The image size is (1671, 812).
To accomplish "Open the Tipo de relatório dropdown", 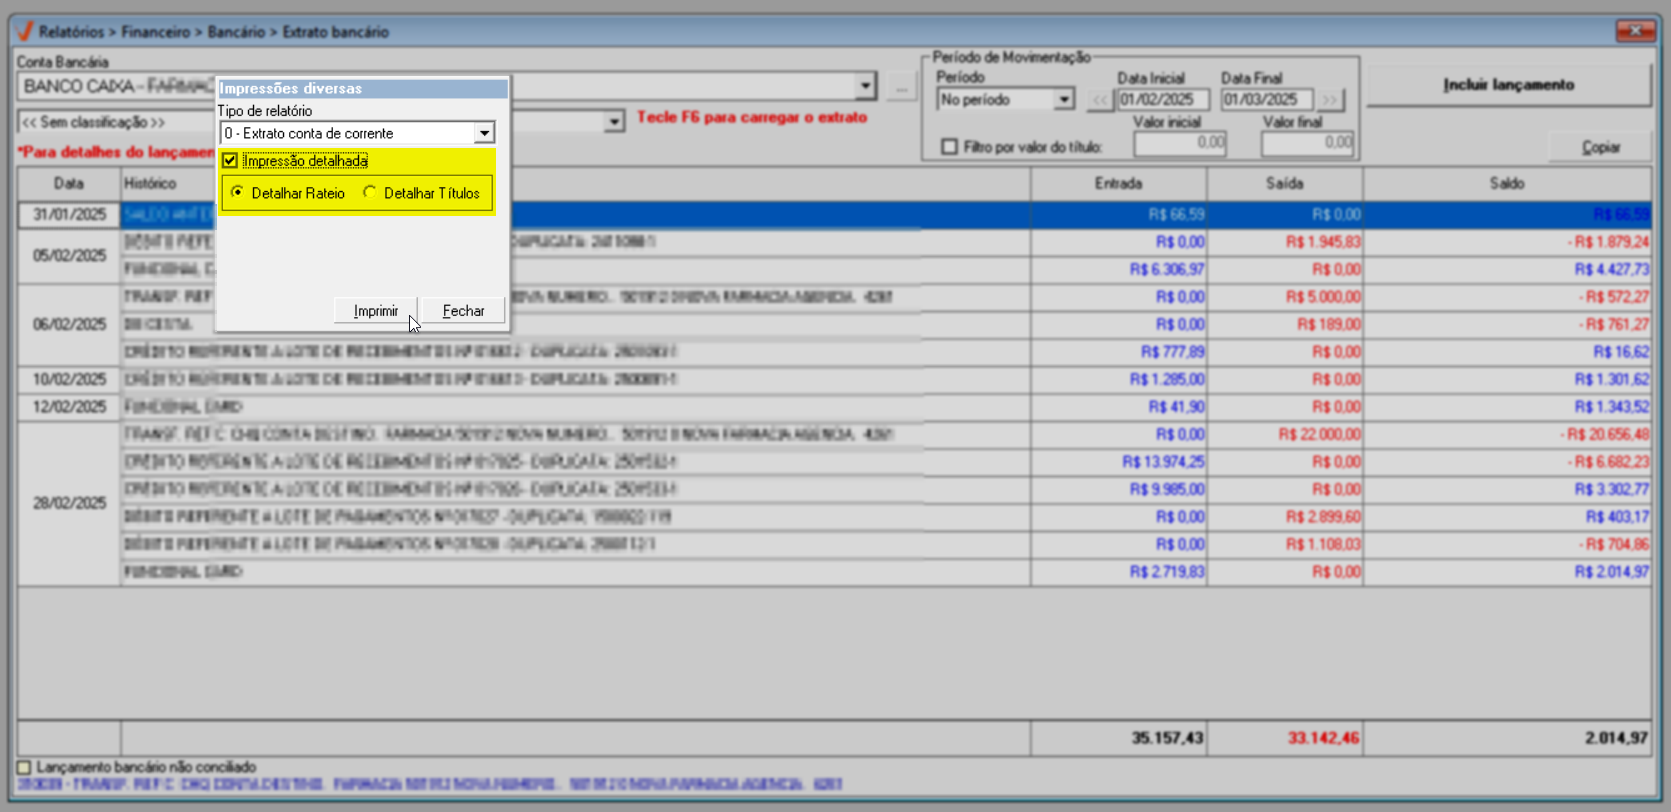I will [x=484, y=133].
